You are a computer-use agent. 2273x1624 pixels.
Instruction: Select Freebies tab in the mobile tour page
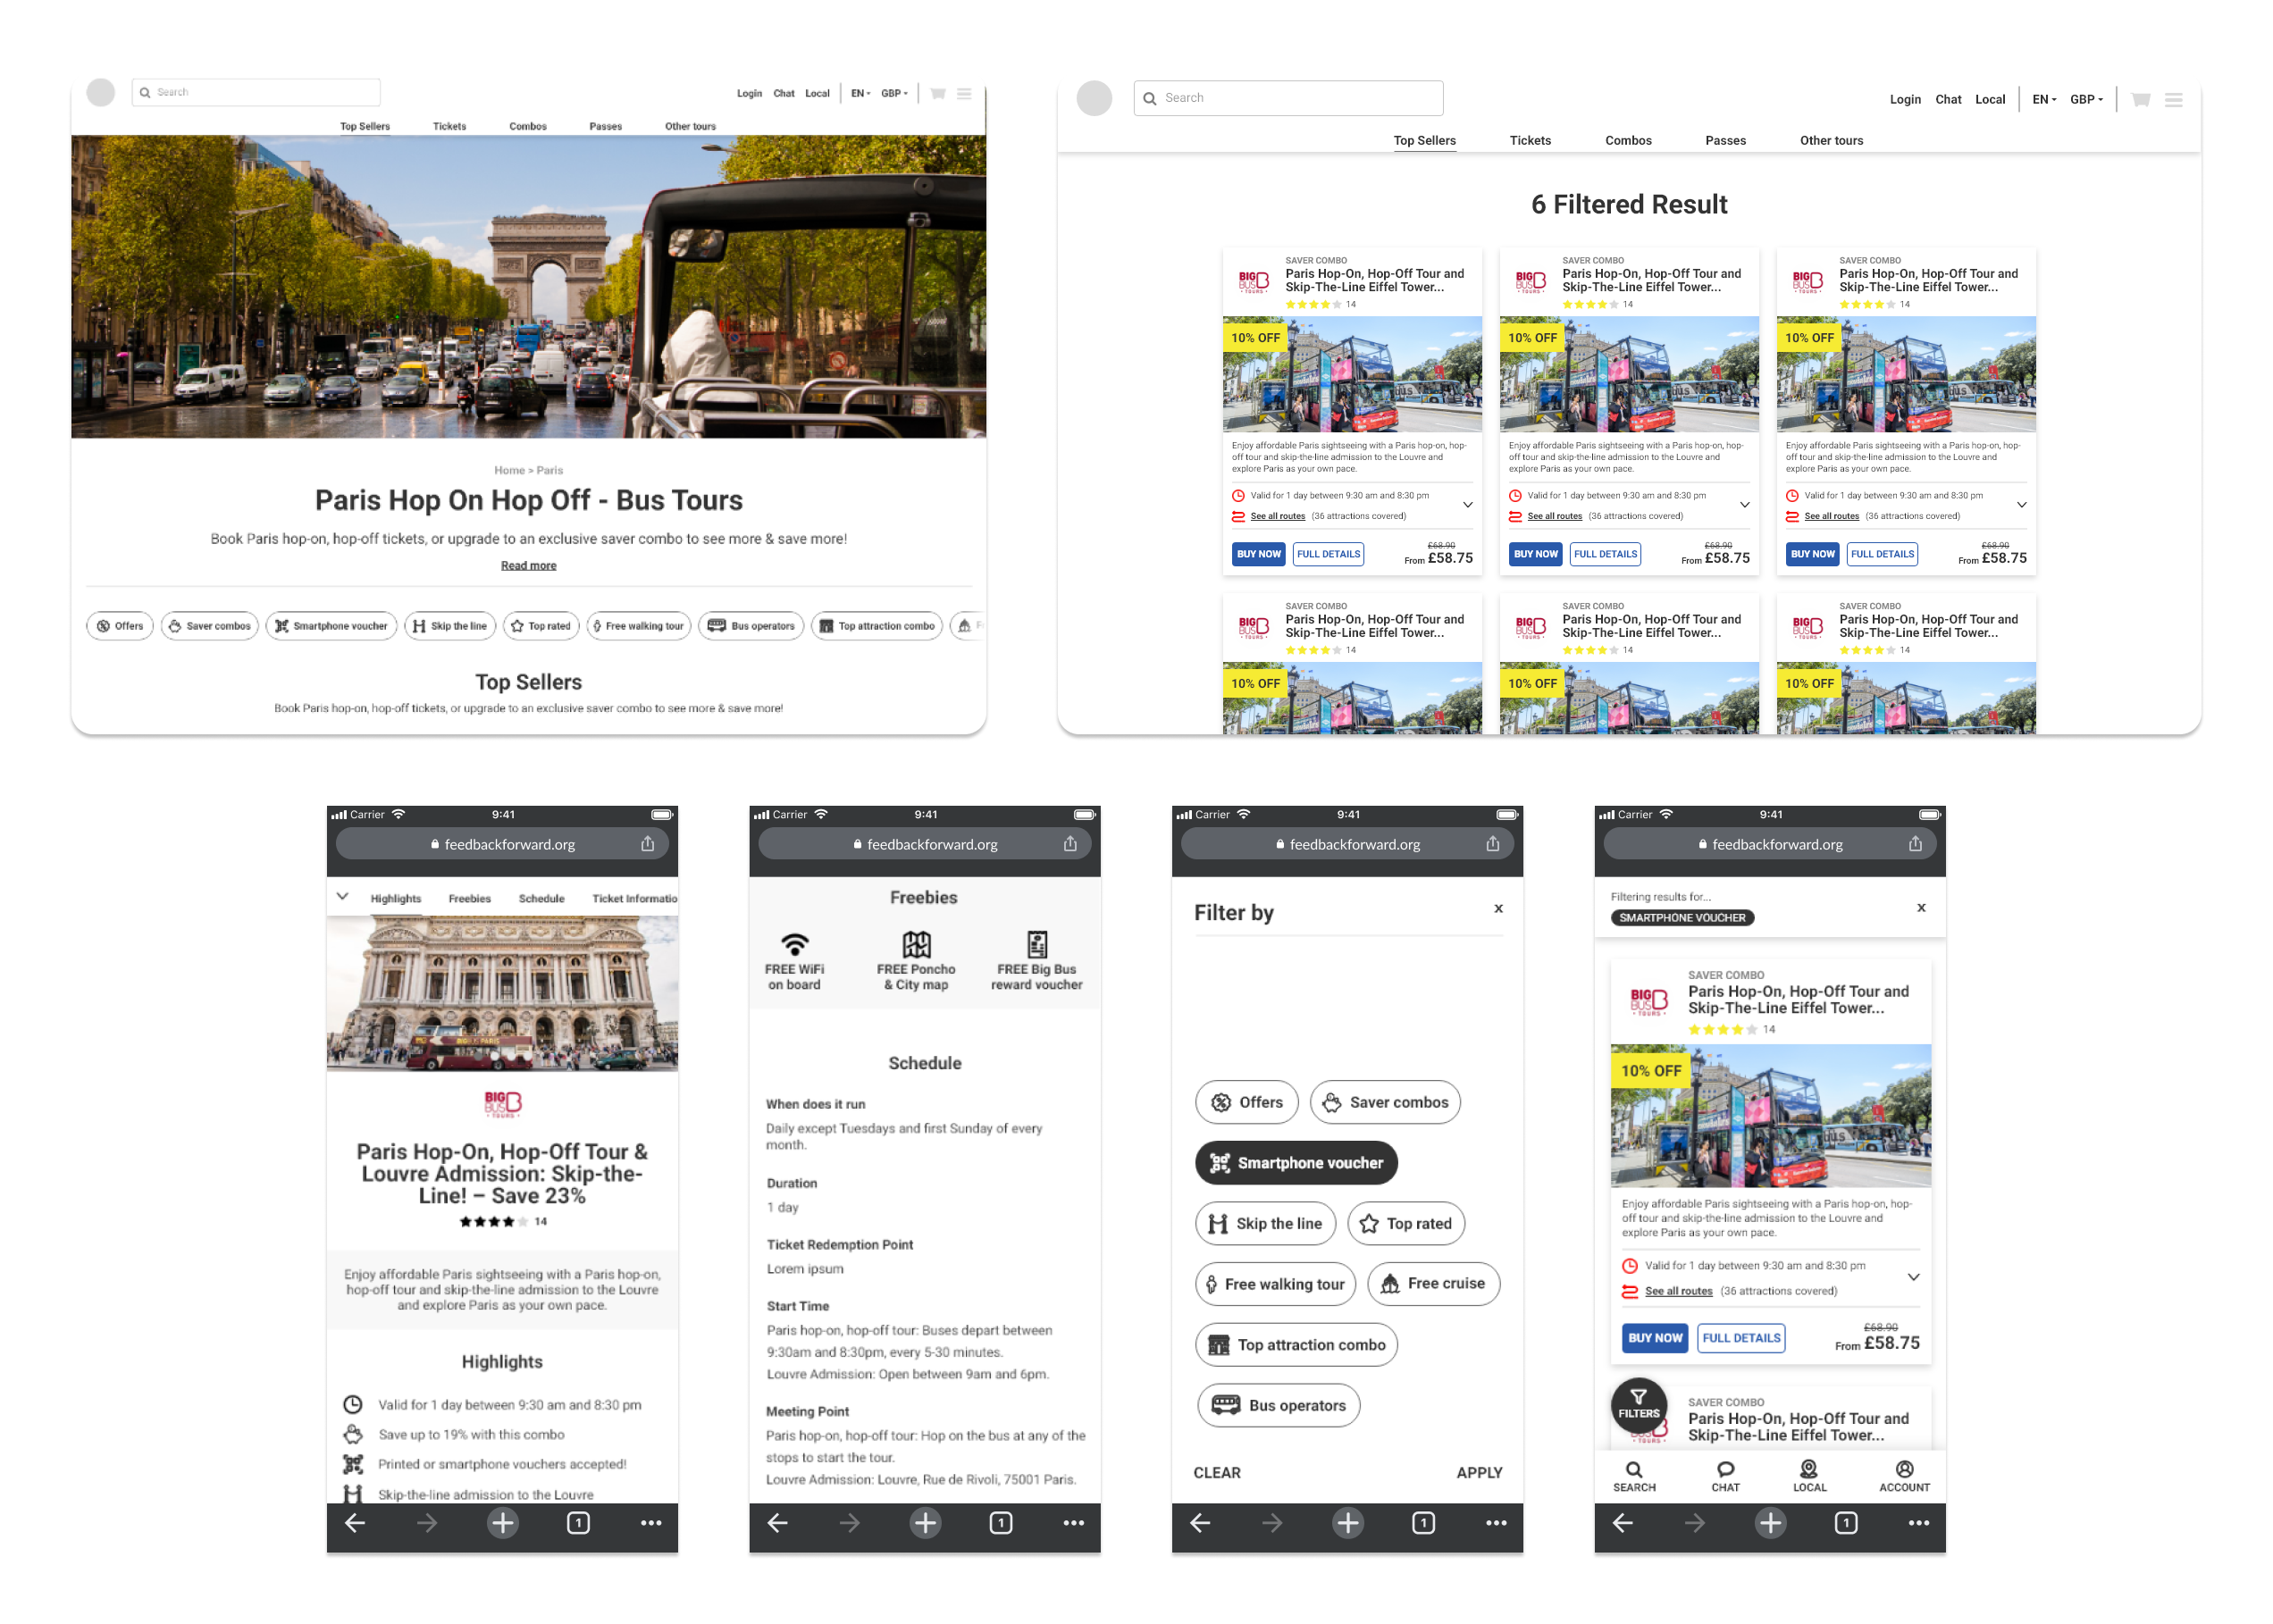pos(469,898)
